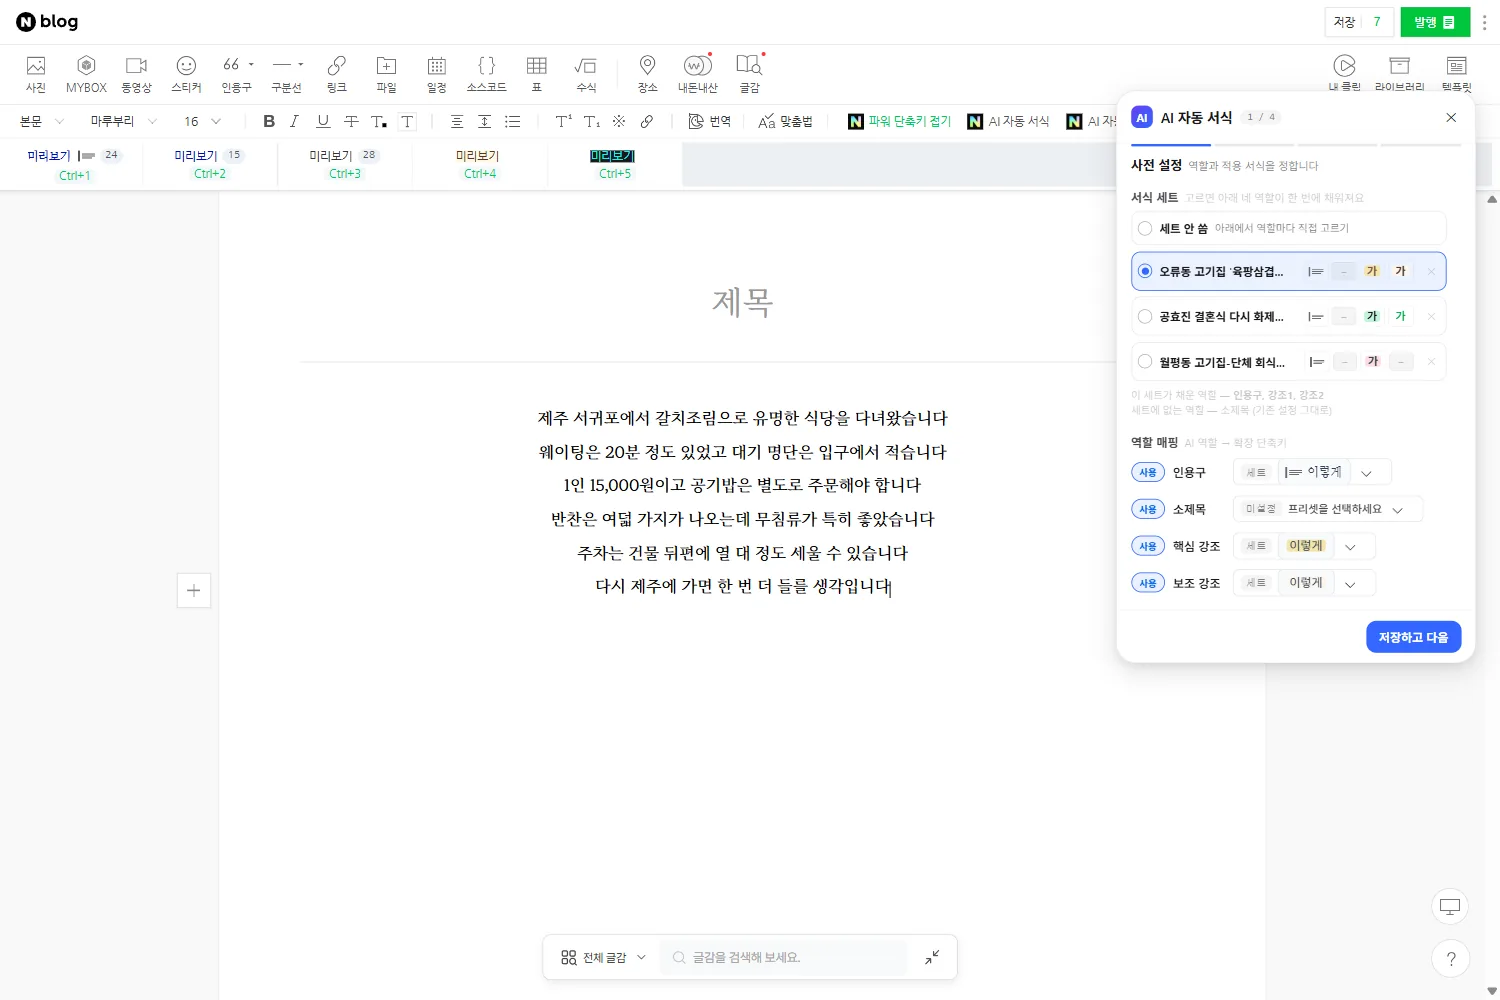The image size is (1500, 1000).
Task: Open MYBOX cloud storage icon
Action: pos(86,74)
